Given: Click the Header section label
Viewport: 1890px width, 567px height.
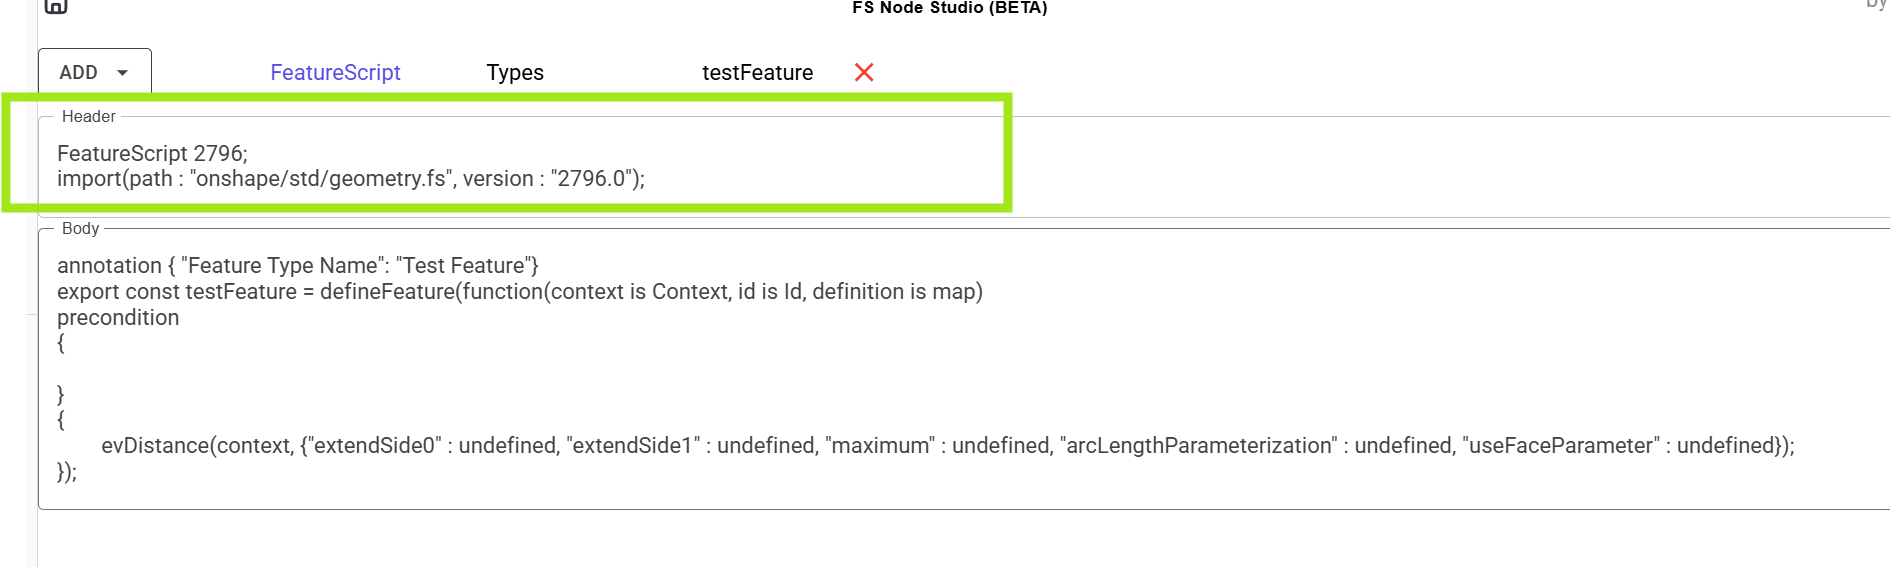Looking at the screenshot, I should [89, 116].
